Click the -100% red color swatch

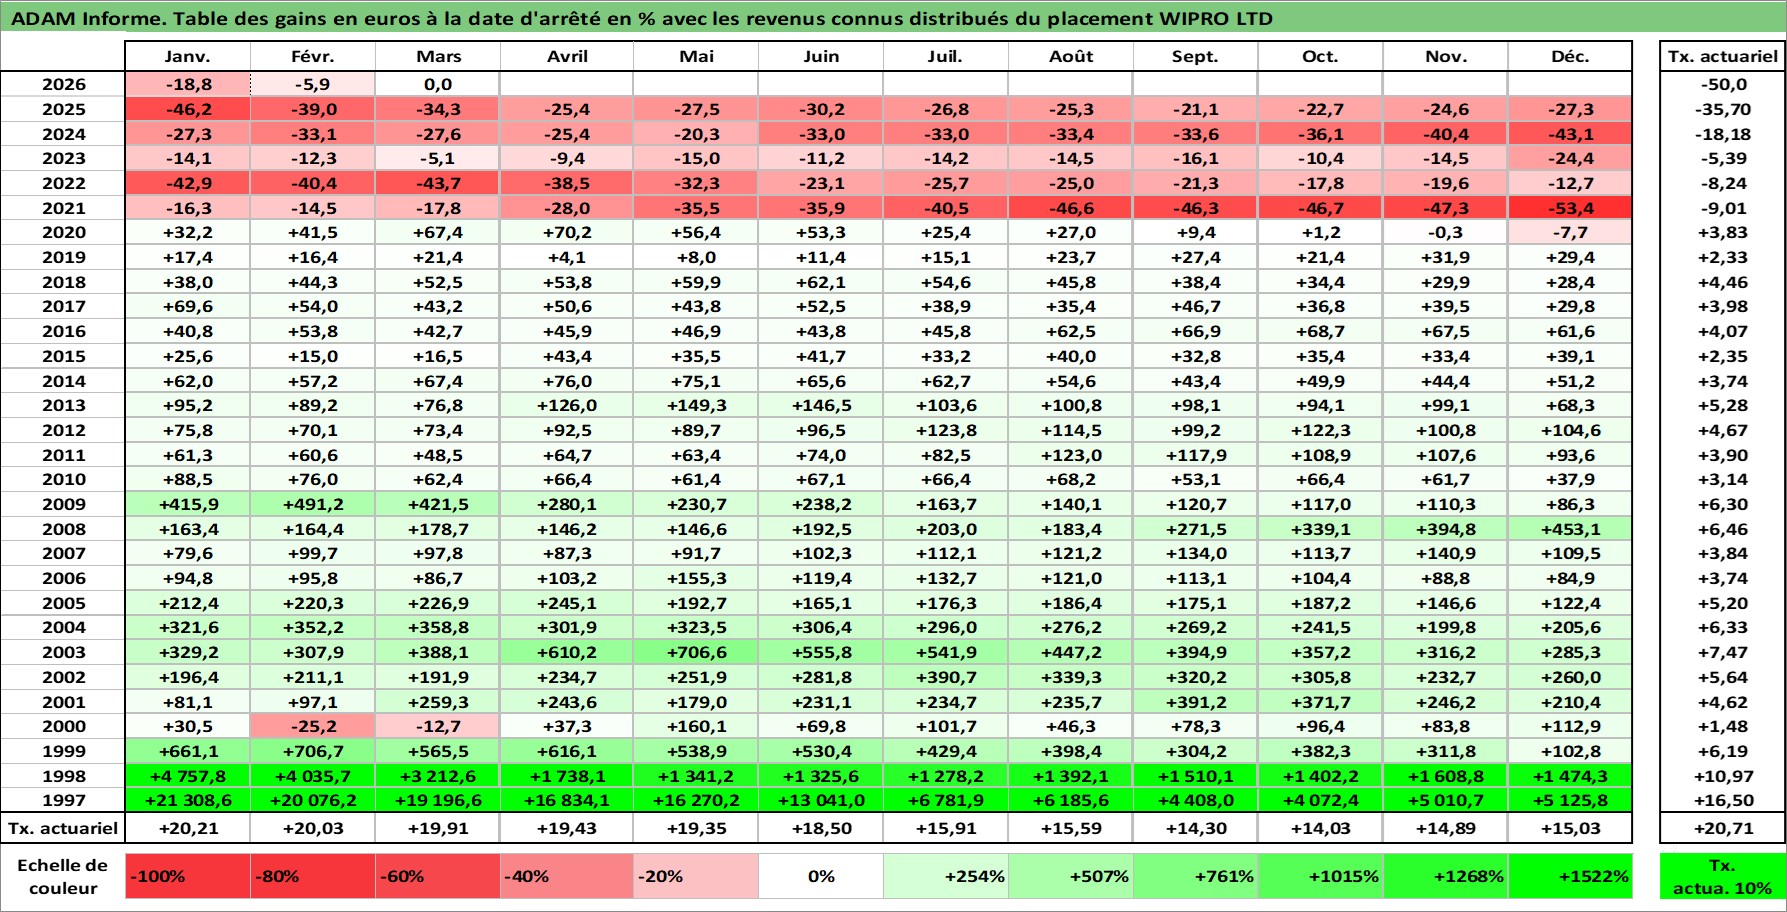pos(188,876)
